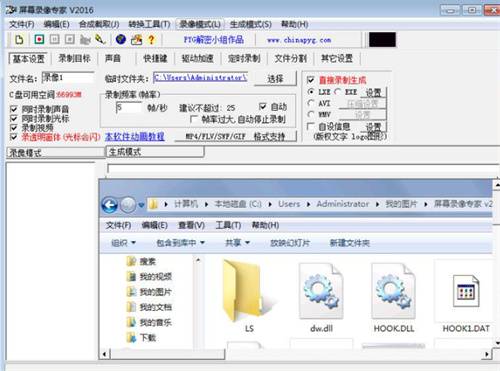Enable 帧率过大,自动停止录制 checkbox
The height and width of the screenshot is (371, 500).
pyautogui.click(x=194, y=119)
